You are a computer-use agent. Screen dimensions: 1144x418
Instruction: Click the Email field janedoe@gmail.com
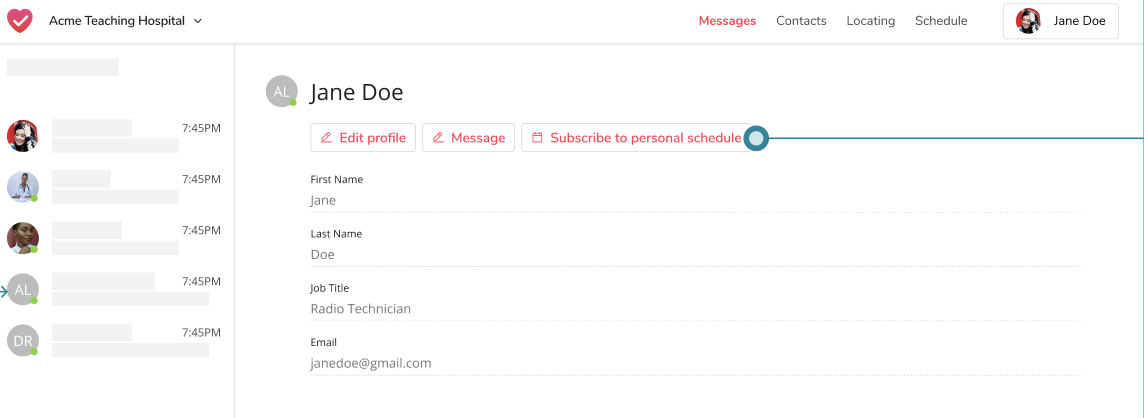point(695,355)
